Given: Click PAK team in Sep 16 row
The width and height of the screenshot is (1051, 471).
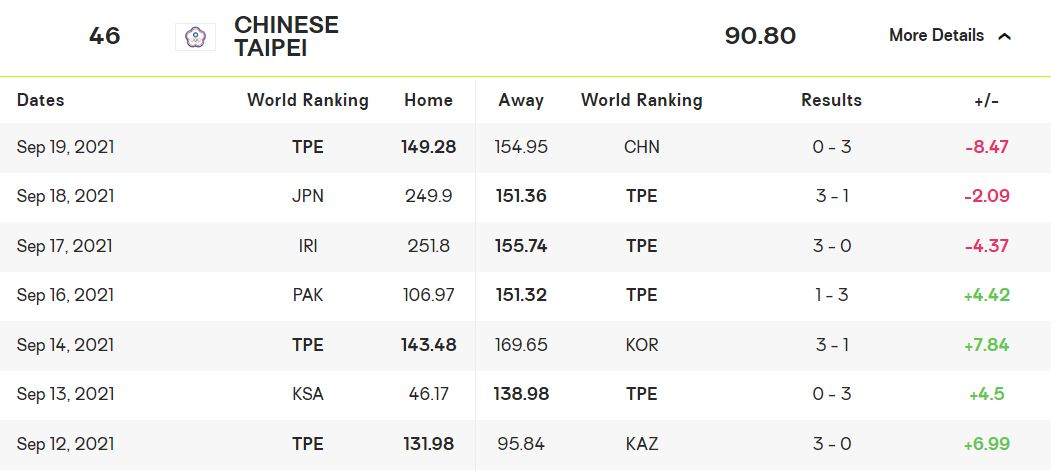Looking at the screenshot, I should click(x=308, y=295).
